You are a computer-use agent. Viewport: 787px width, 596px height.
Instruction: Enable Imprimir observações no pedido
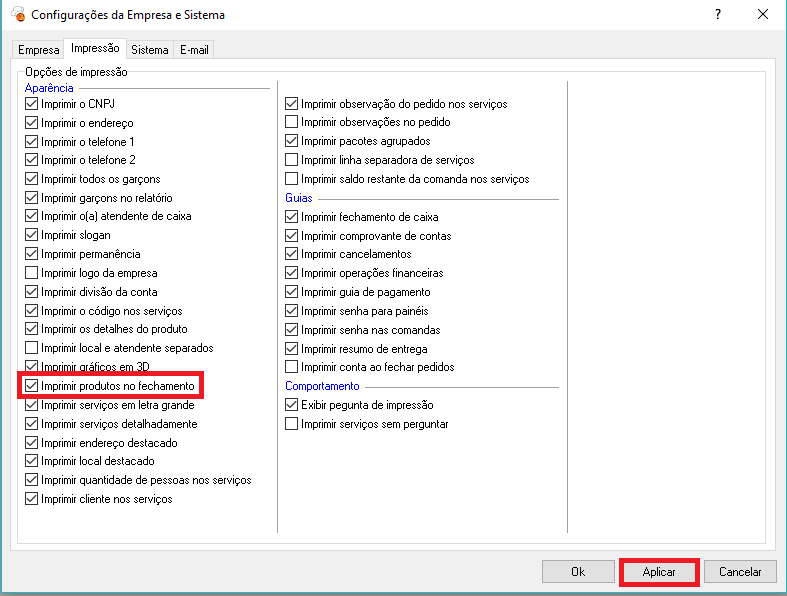292,122
